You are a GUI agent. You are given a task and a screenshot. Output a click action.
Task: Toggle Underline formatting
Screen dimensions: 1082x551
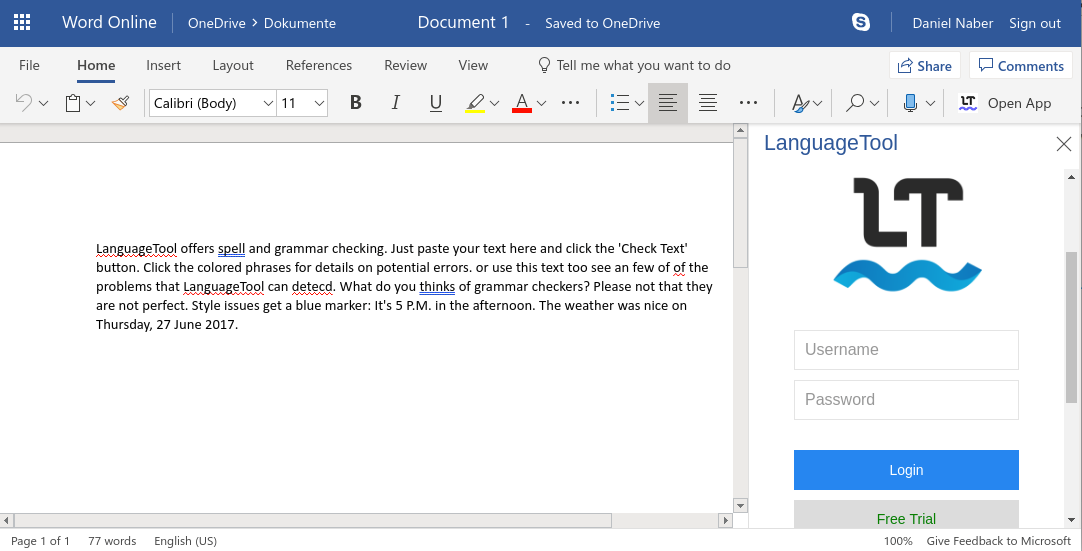tap(435, 103)
